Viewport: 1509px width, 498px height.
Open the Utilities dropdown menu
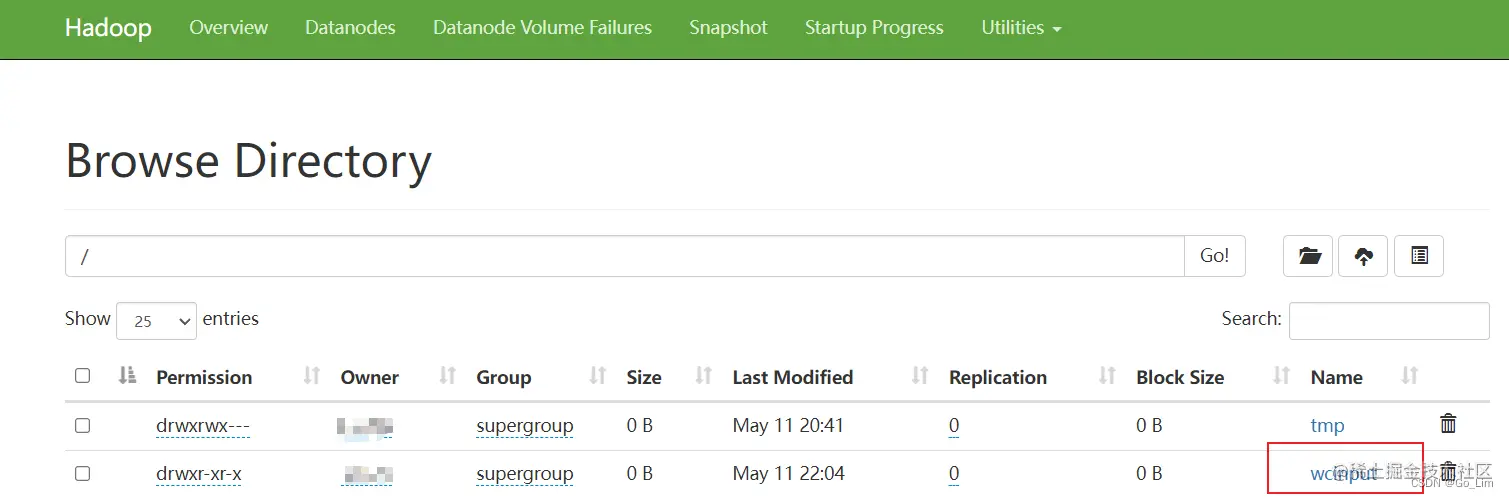pyautogui.click(x=1021, y=28)
